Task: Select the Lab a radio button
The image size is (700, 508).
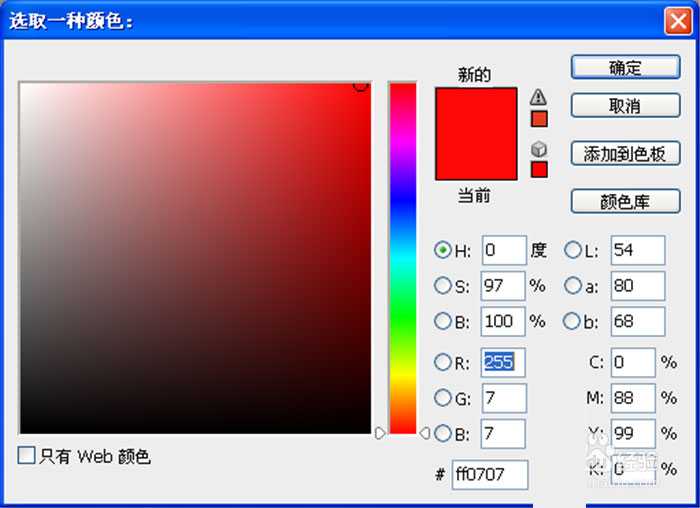Action: 573,285
